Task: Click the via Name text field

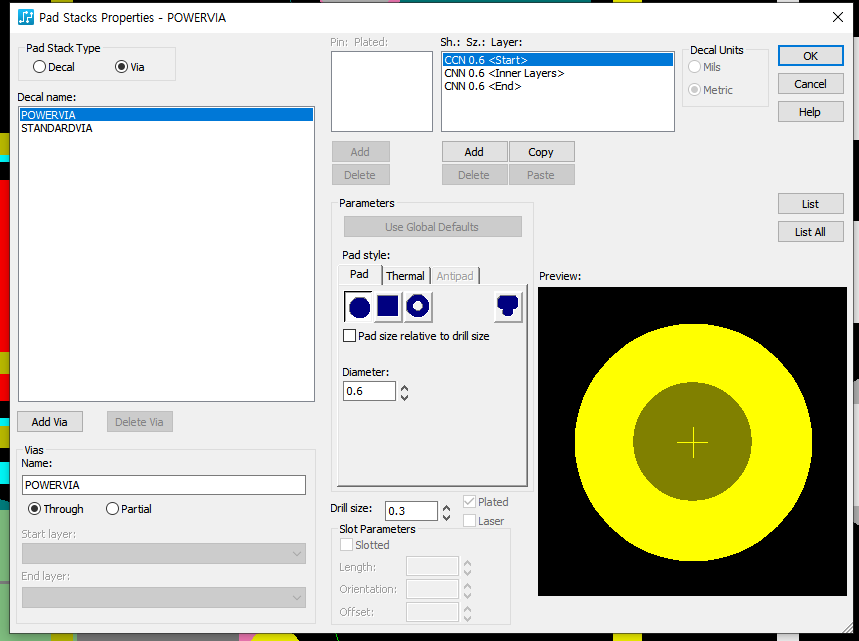Action: click(163, 485)
